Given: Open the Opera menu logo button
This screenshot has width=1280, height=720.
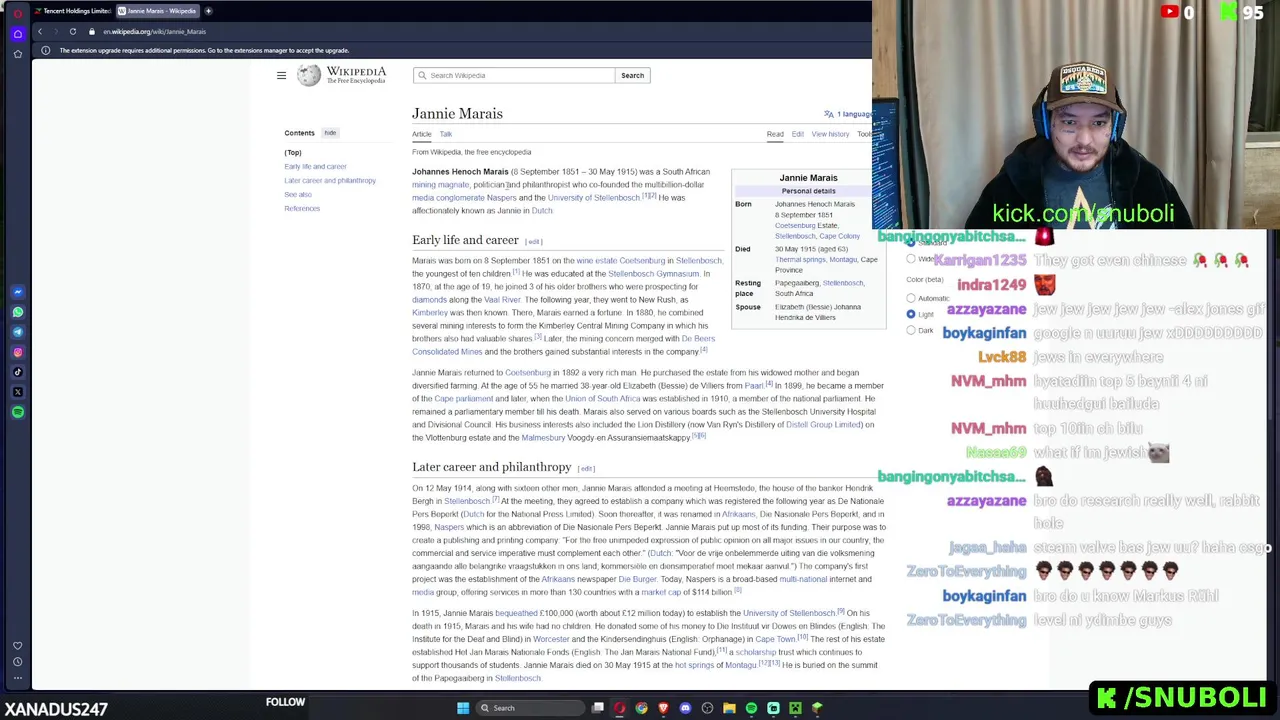Looking at the screenshot, I should [x=18, y=13].
